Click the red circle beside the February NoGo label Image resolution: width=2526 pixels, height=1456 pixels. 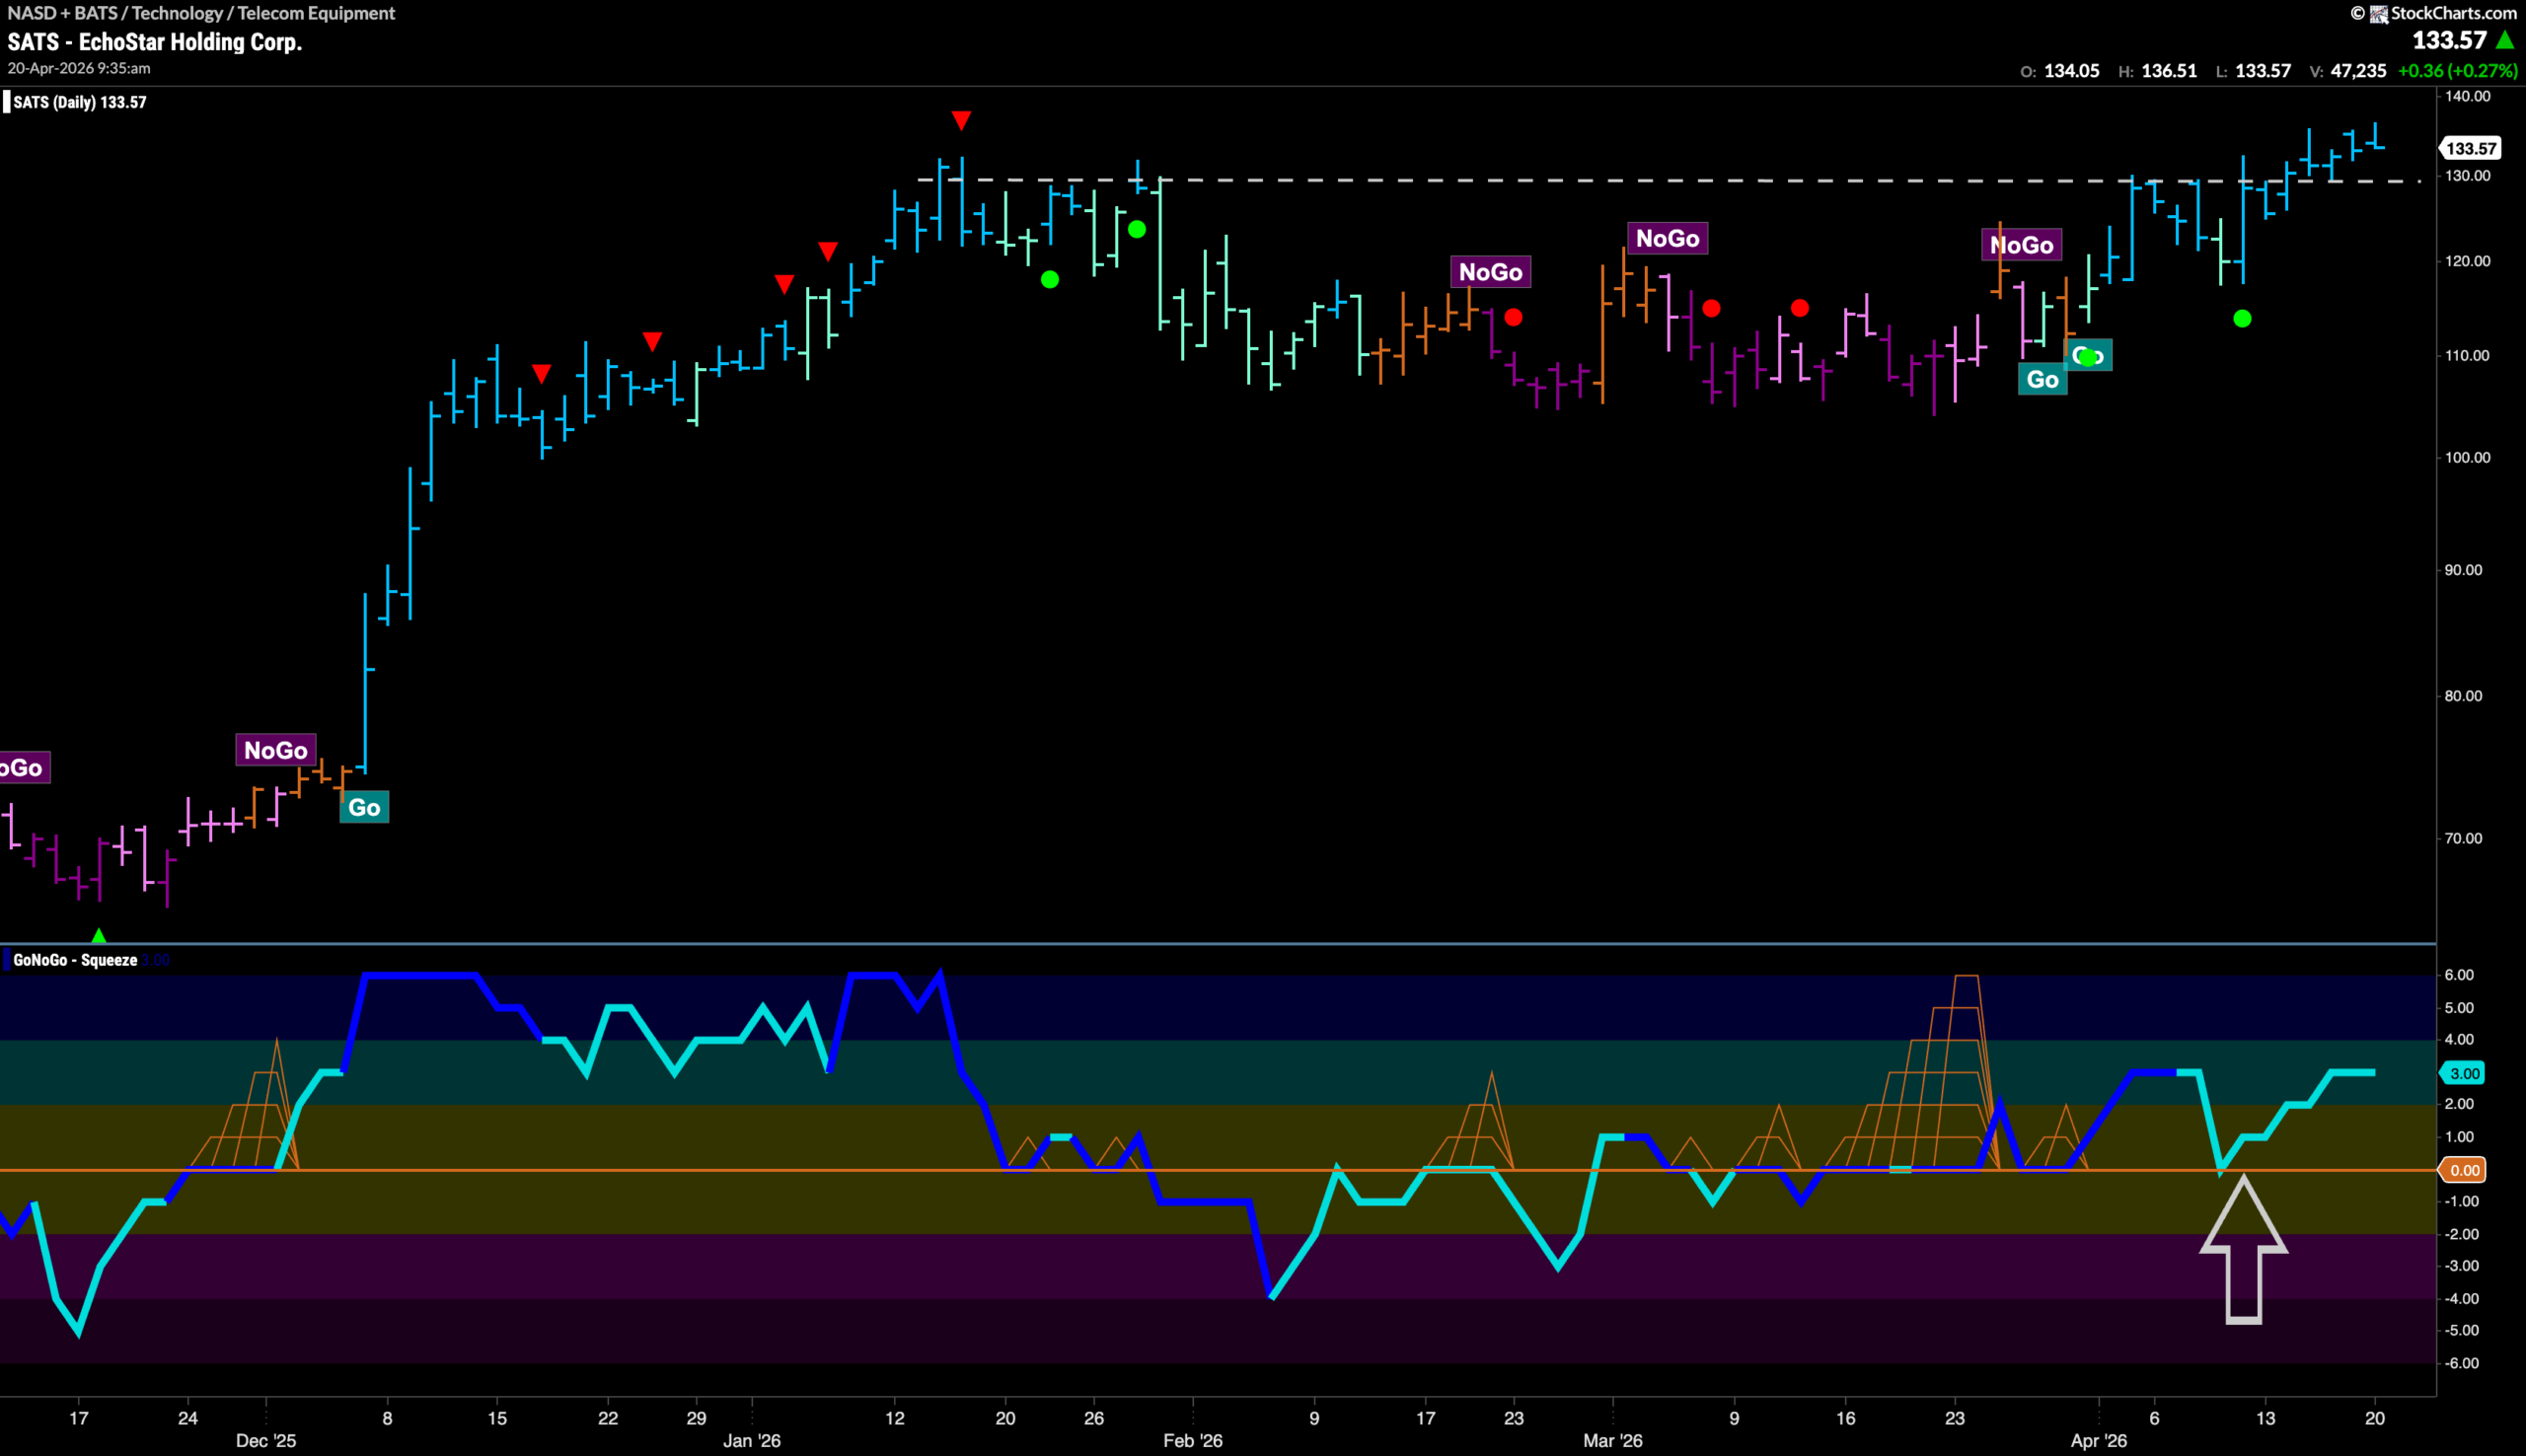[x=1513, y=317]
